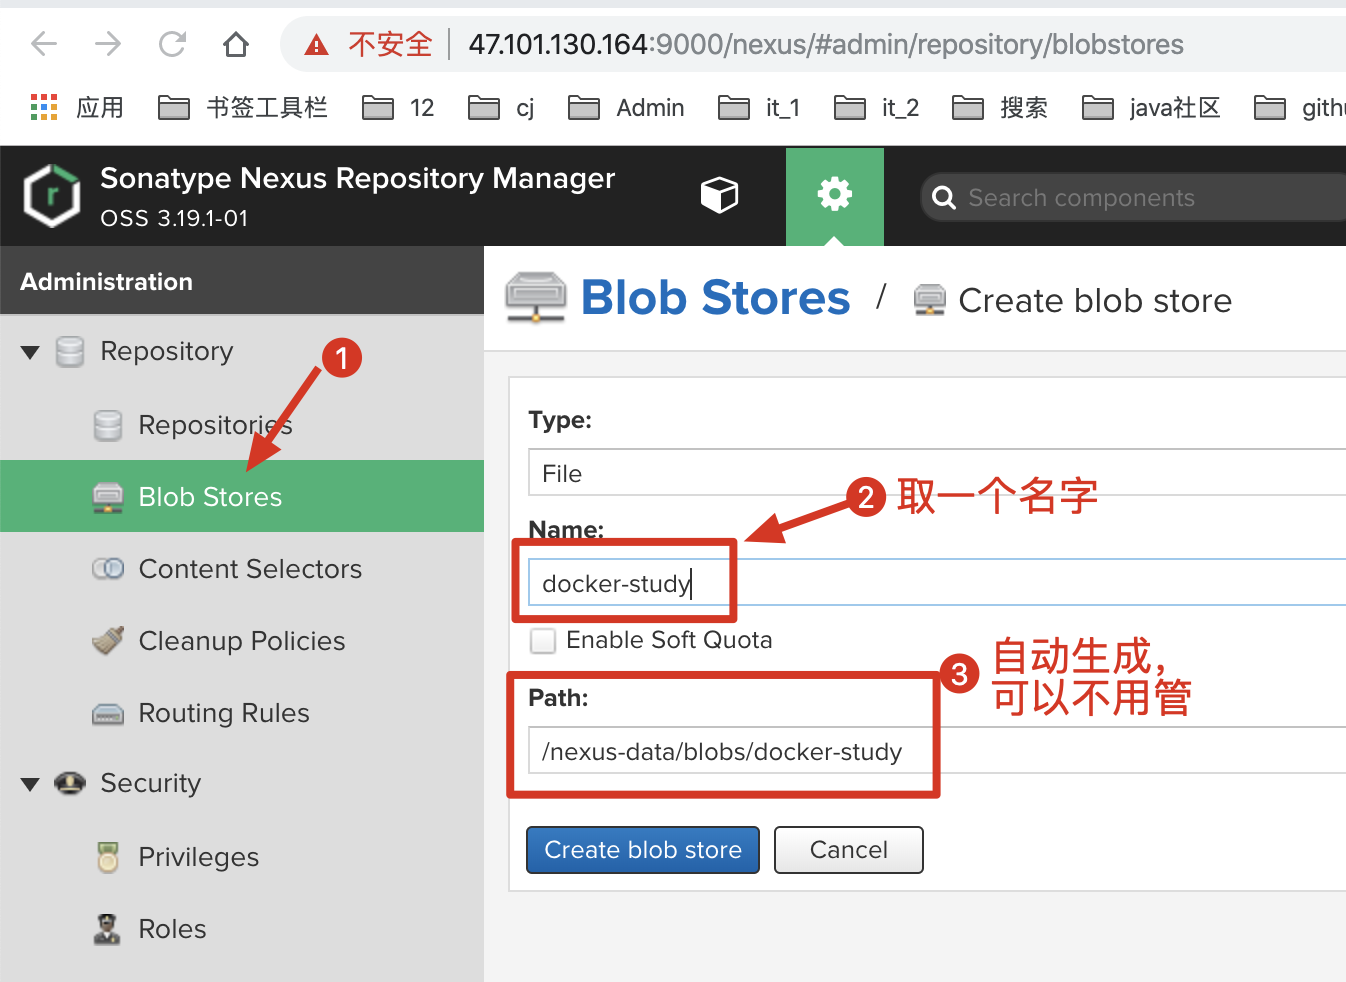Click the browser back arrow
Viewport: 1346px width, 982px height.
(x=44, y=44)
